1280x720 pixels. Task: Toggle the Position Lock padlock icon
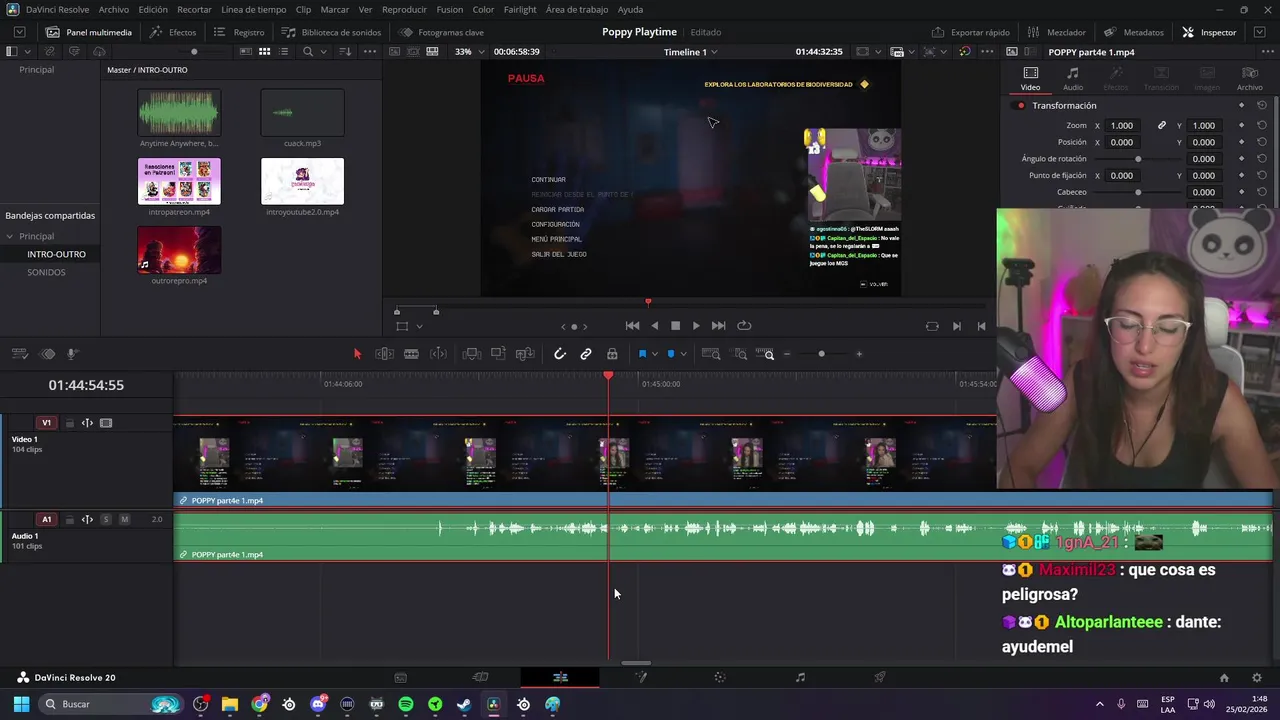point(612,354)
